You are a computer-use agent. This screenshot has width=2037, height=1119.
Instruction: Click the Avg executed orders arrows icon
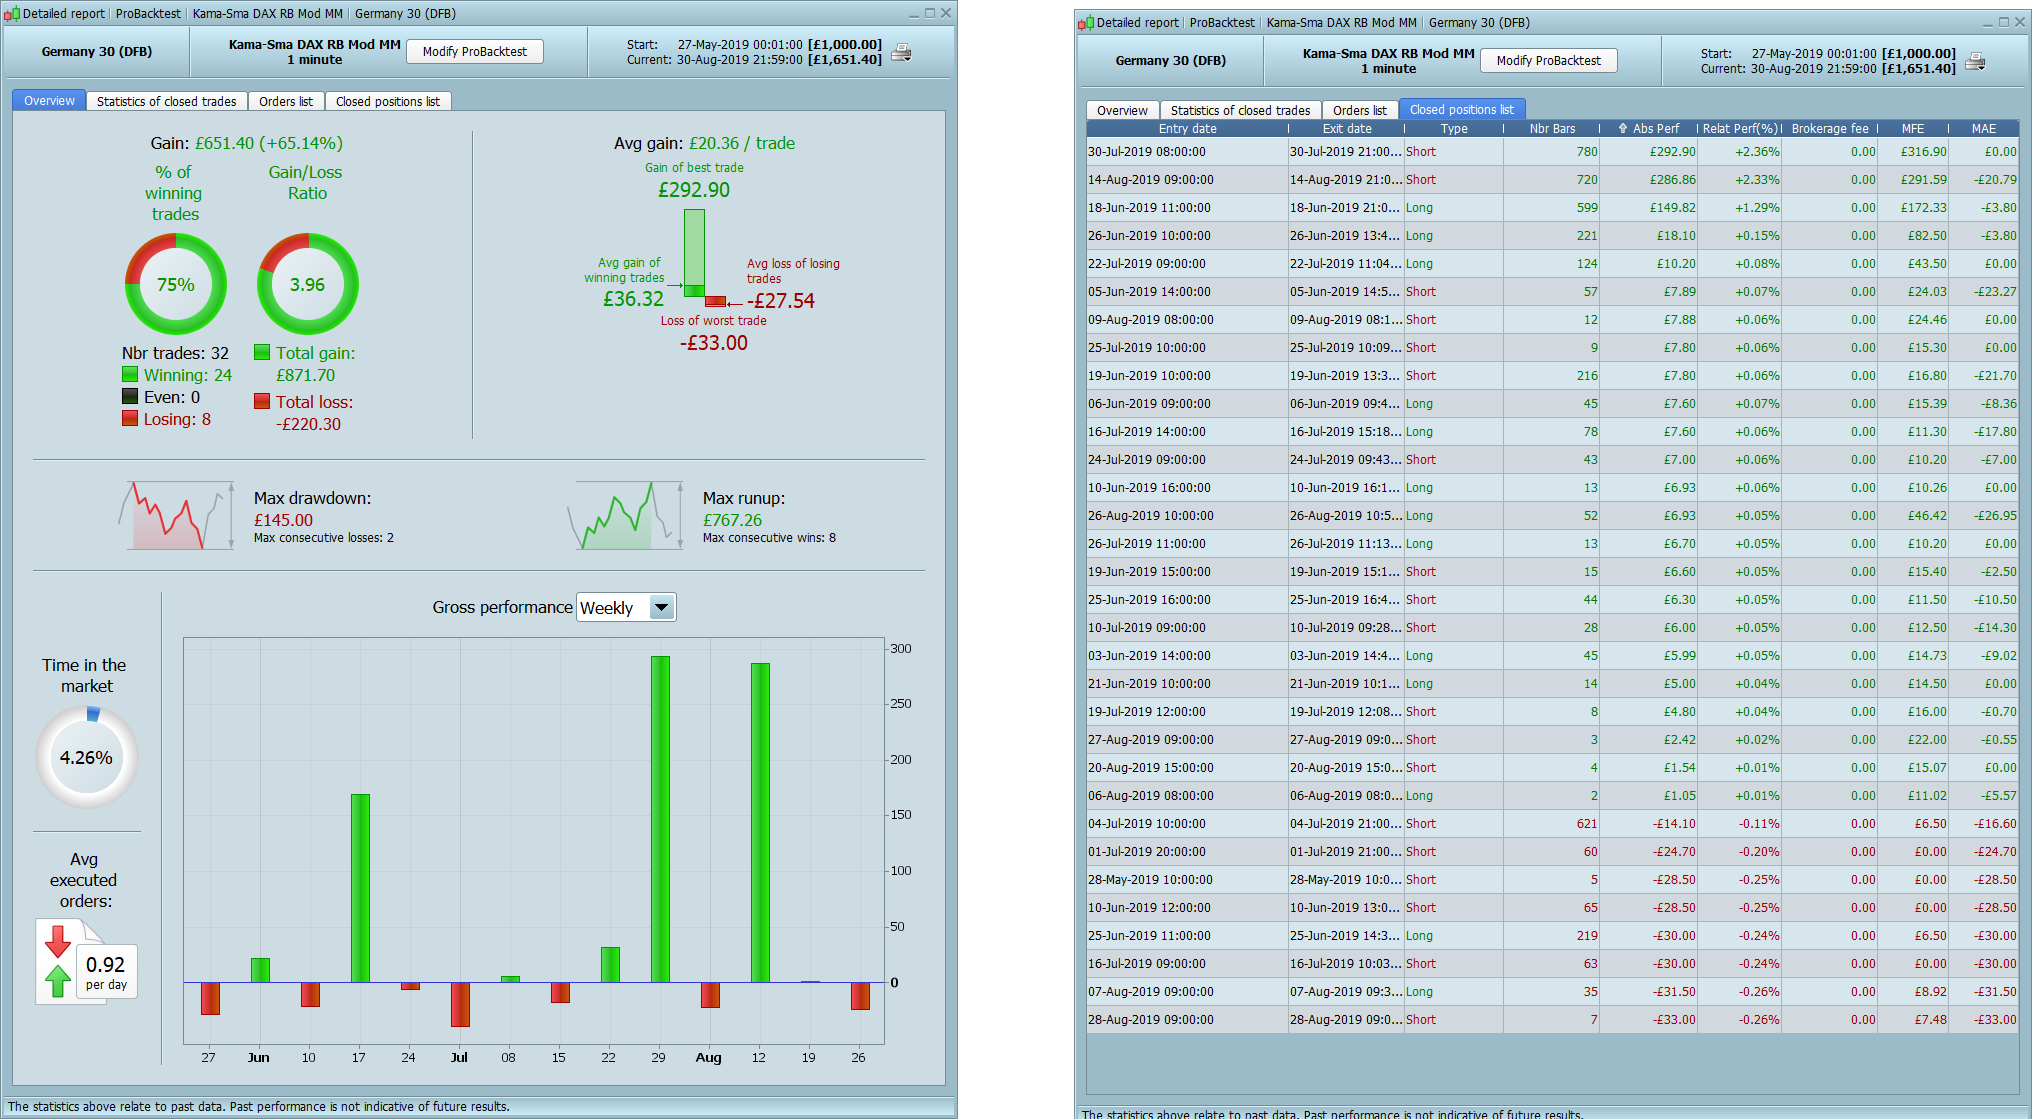59,961
